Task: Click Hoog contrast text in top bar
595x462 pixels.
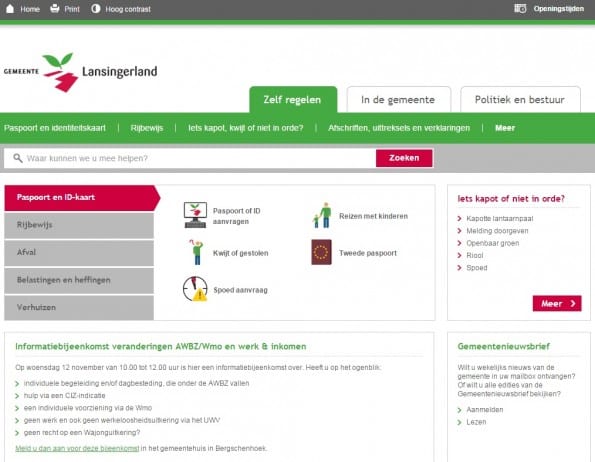Action: click(x=128, y=9)
